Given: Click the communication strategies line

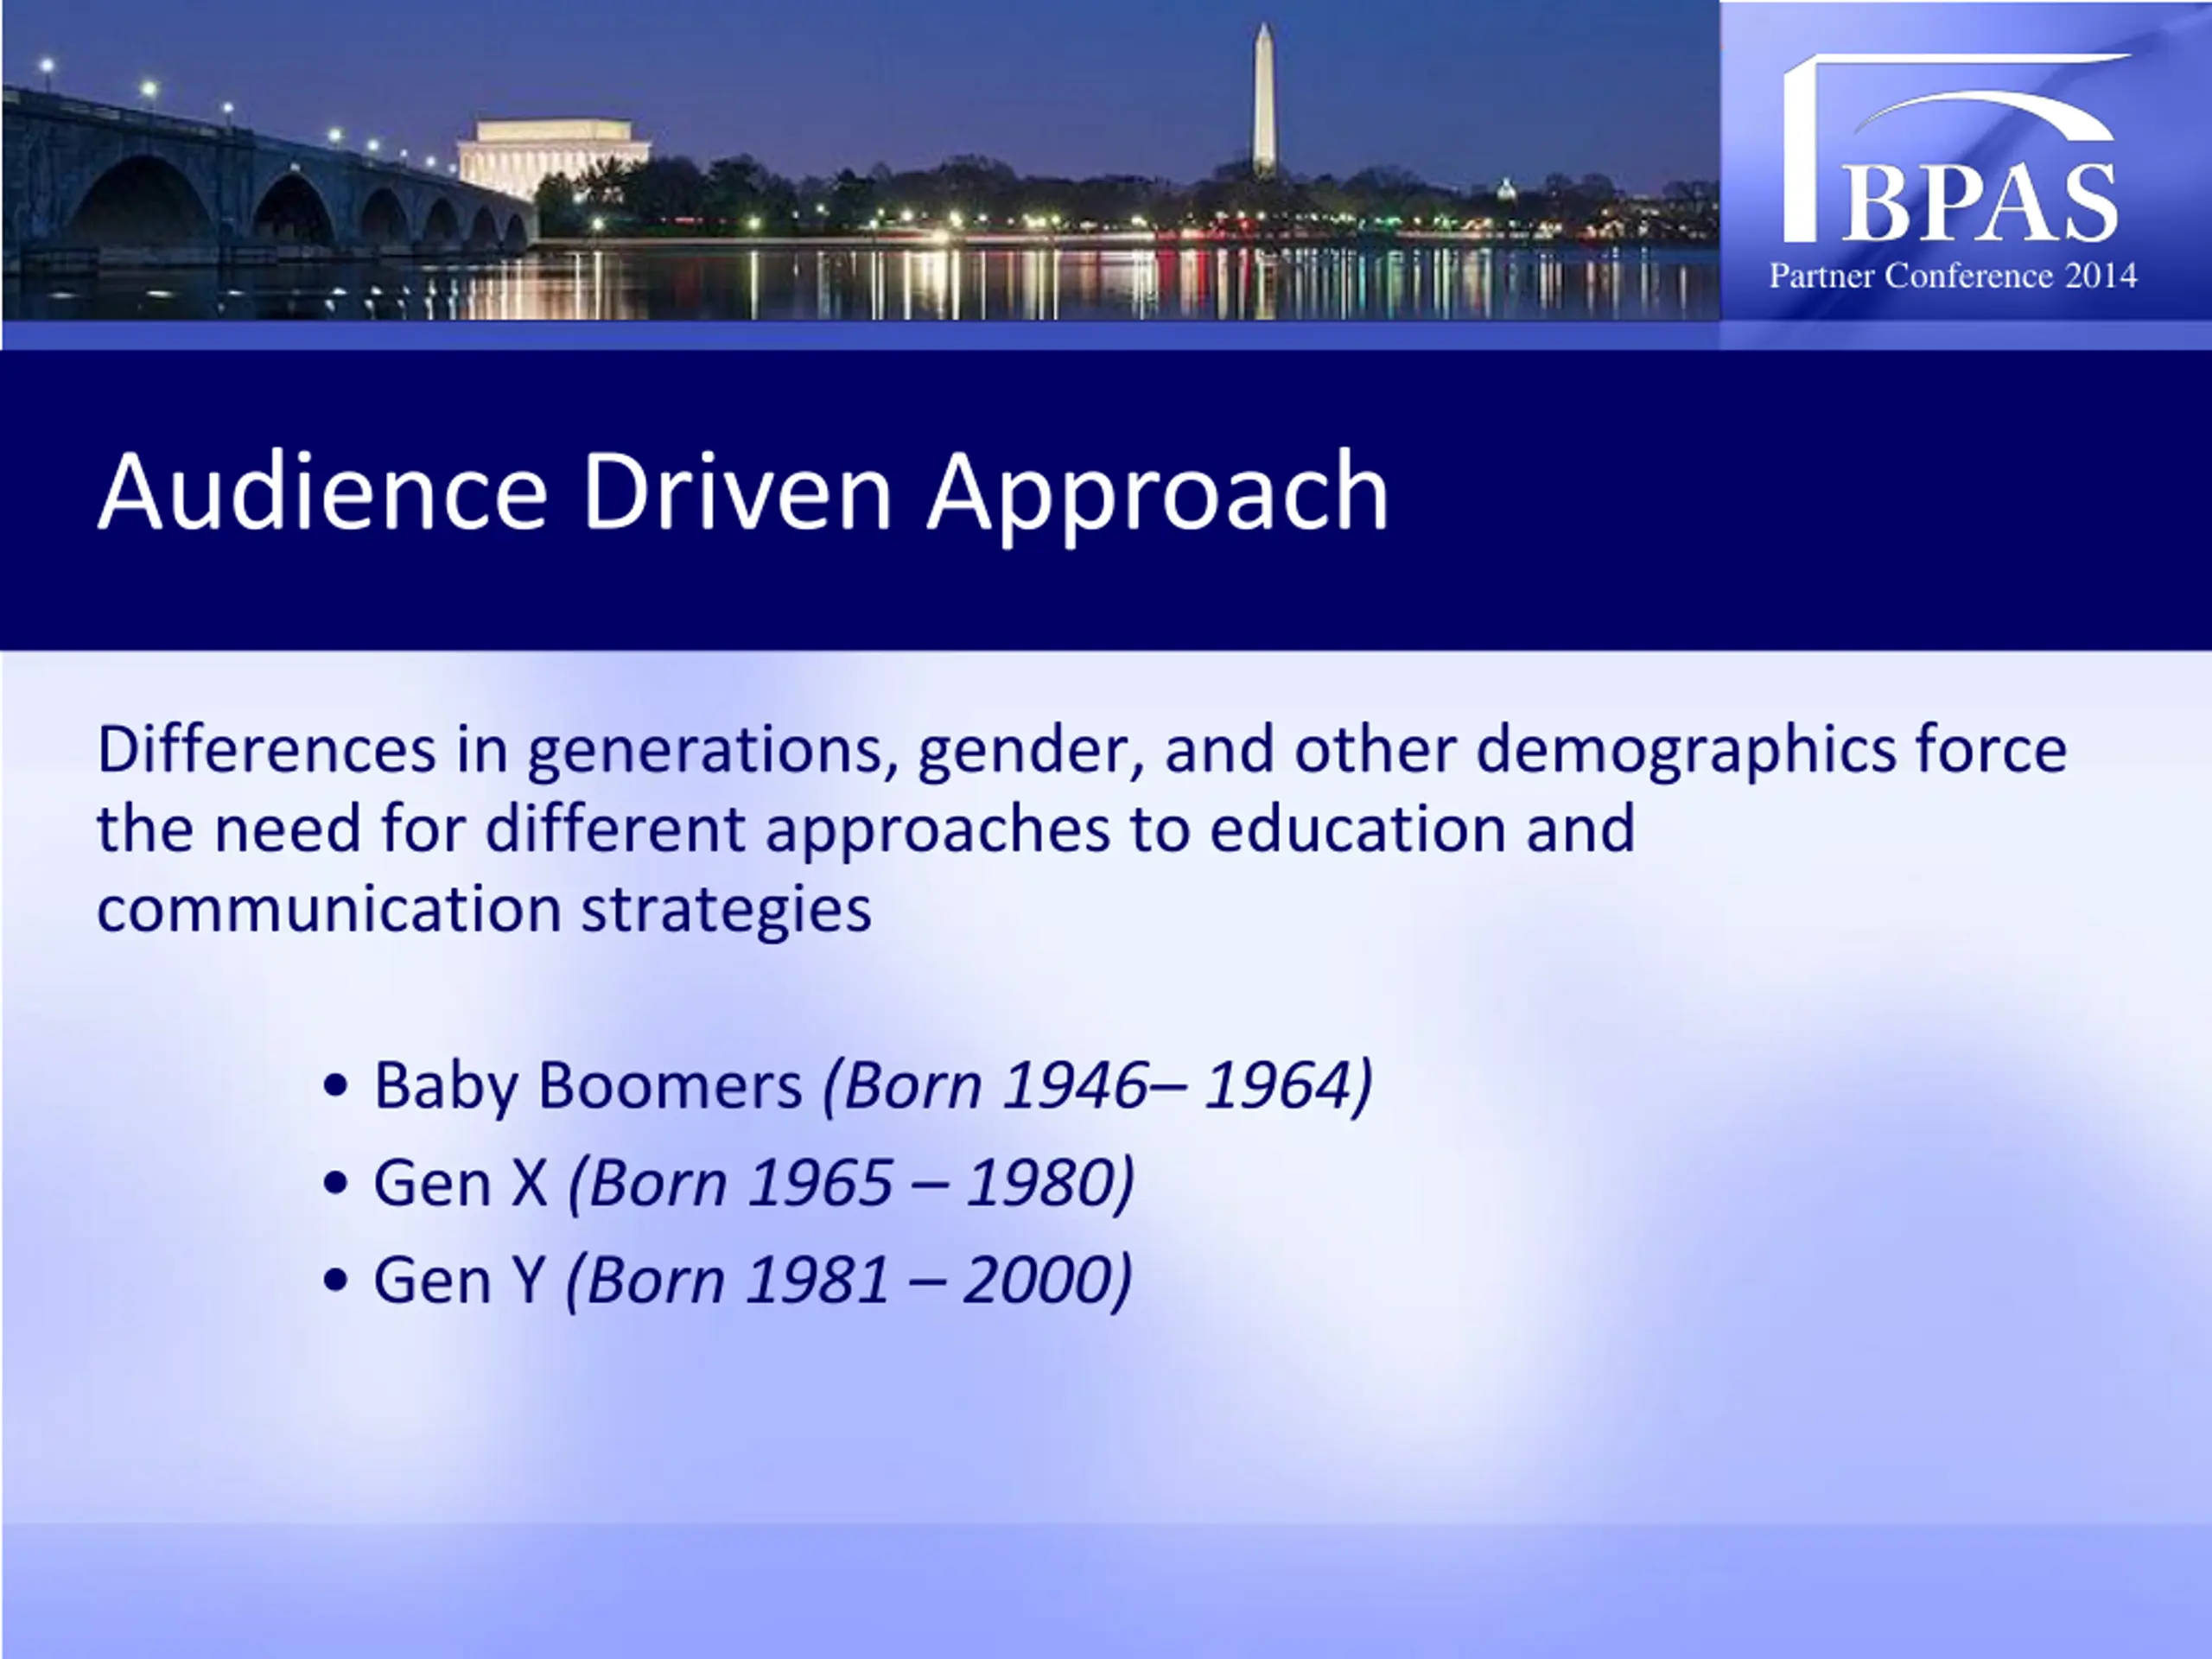Looking at the screenshot, I should coord(484,909).
